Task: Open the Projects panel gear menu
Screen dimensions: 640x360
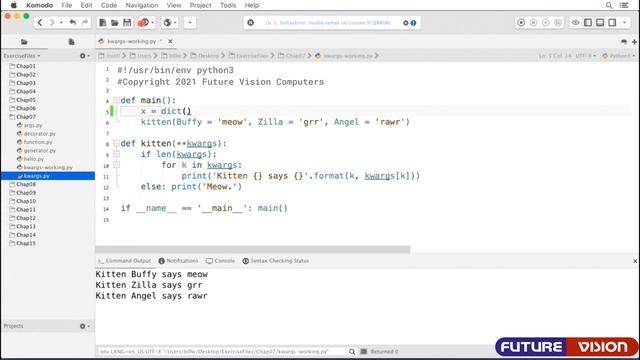Action: click(85, 326)
